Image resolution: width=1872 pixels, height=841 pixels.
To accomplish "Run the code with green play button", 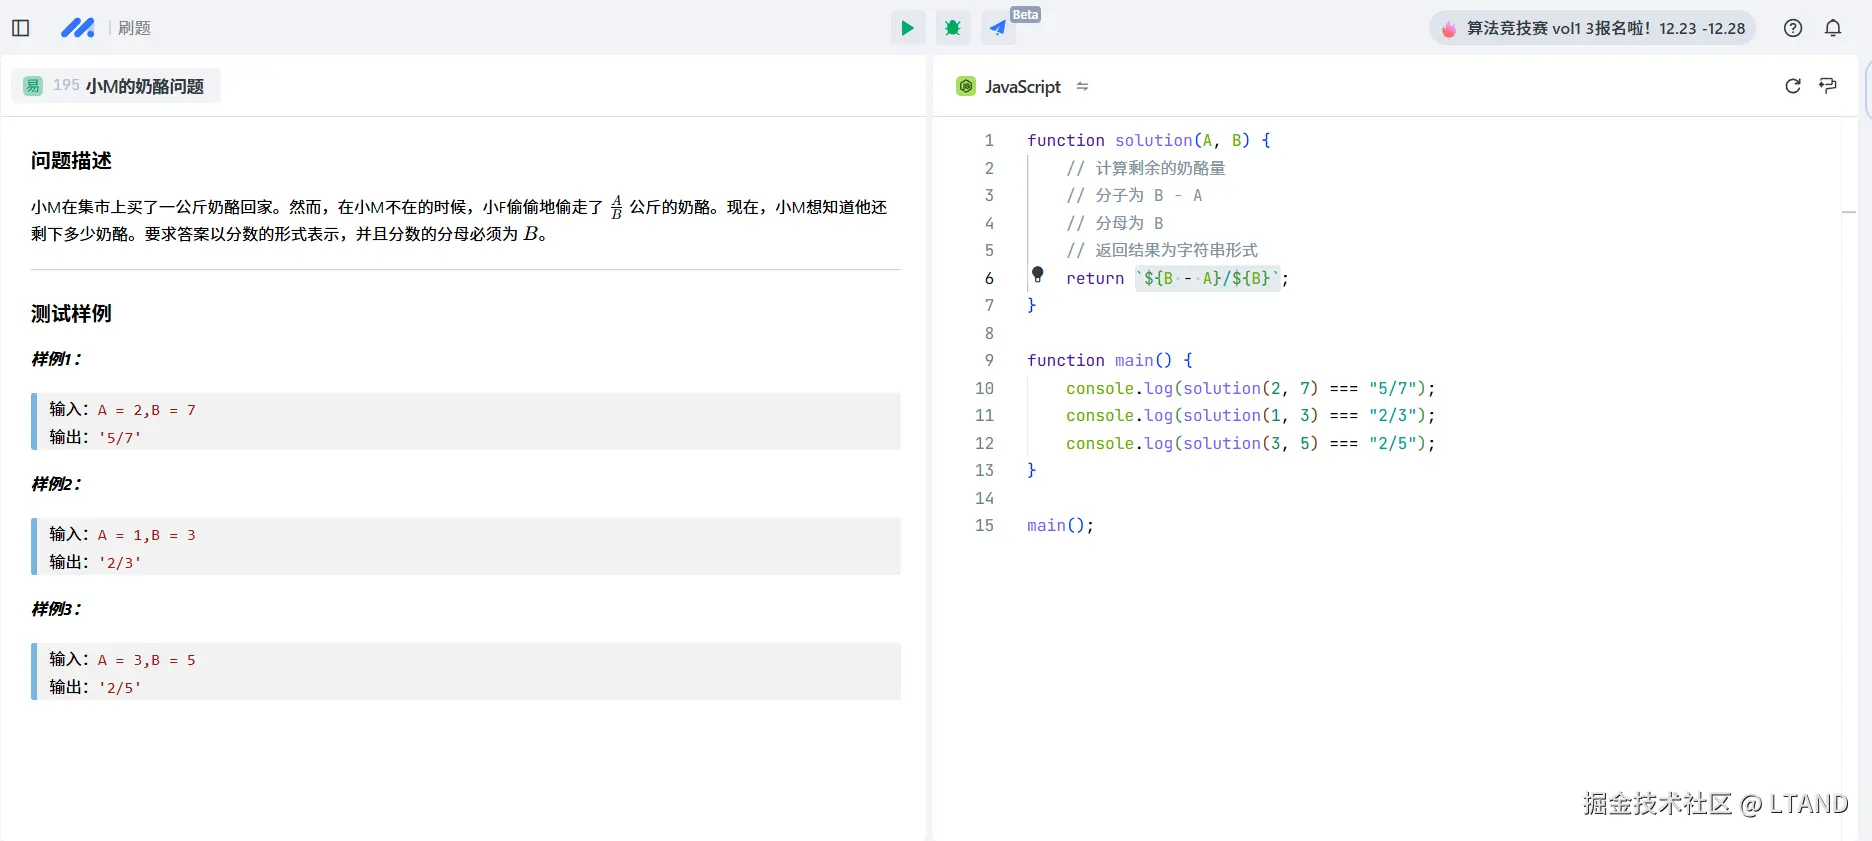I will click(907, 28).
